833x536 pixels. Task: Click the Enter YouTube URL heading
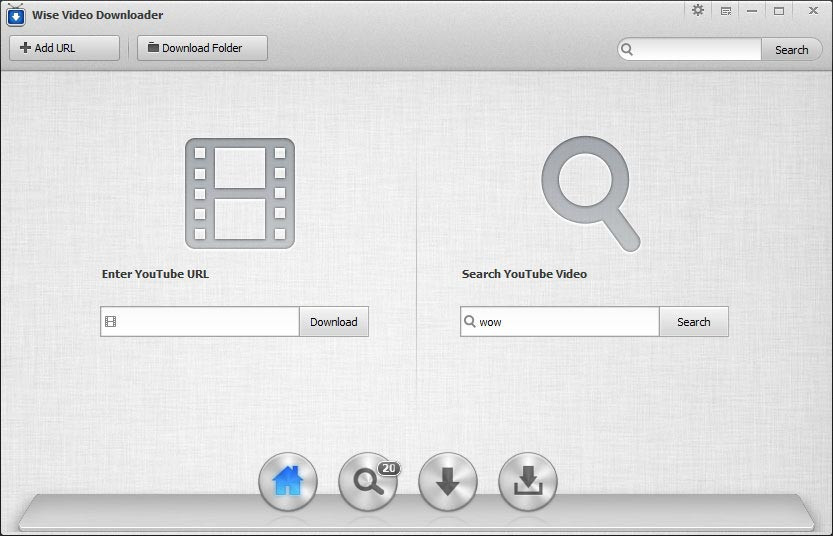[155, 274]
